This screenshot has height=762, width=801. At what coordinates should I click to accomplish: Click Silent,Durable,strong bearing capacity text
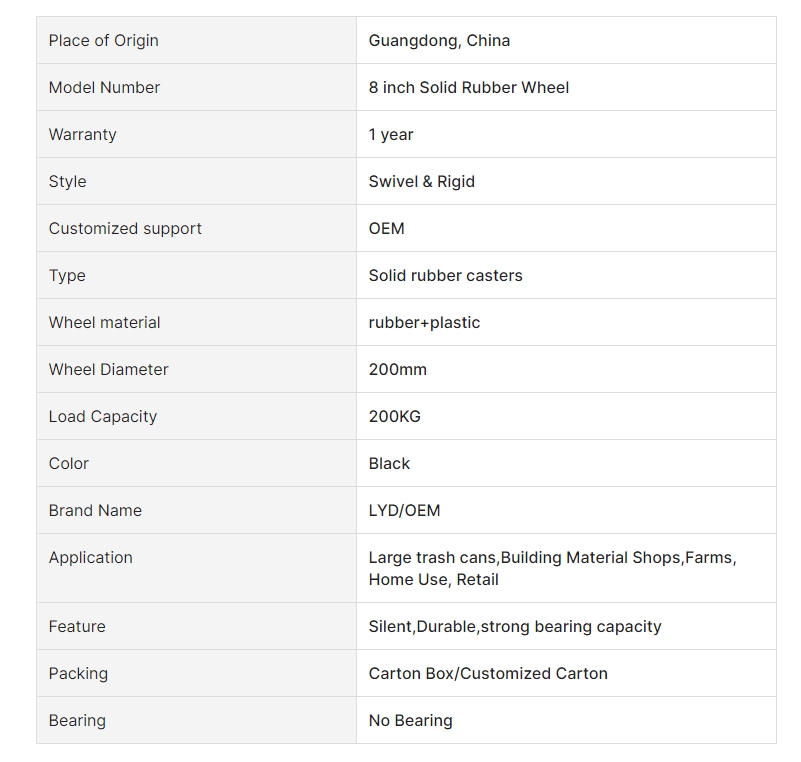tap(515, 626)
